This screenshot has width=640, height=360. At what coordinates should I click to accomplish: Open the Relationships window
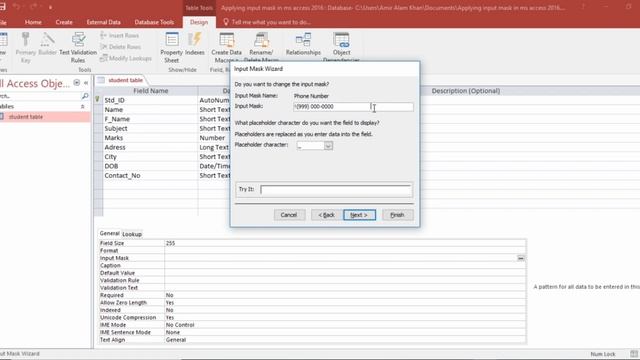(303, 44)
